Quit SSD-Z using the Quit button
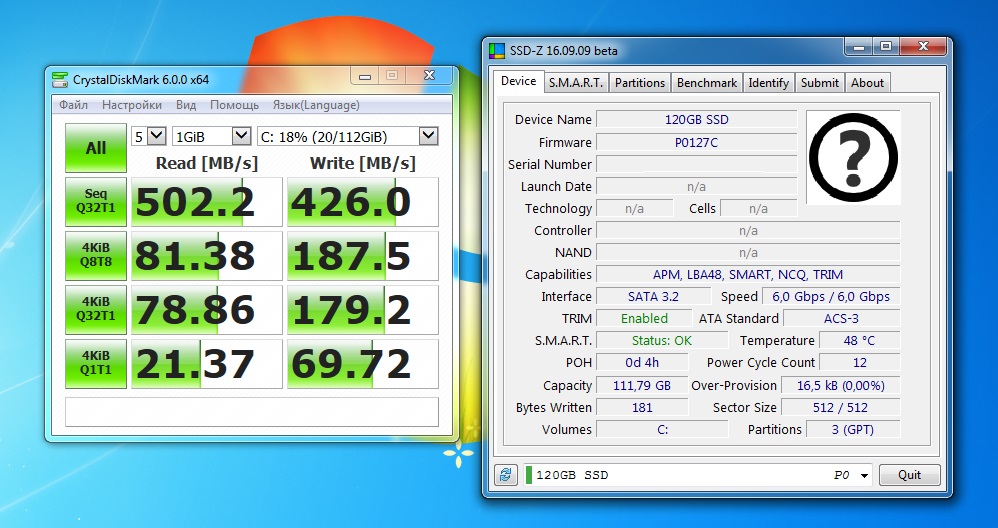This screenshot has width=998, height=528. 909,475
